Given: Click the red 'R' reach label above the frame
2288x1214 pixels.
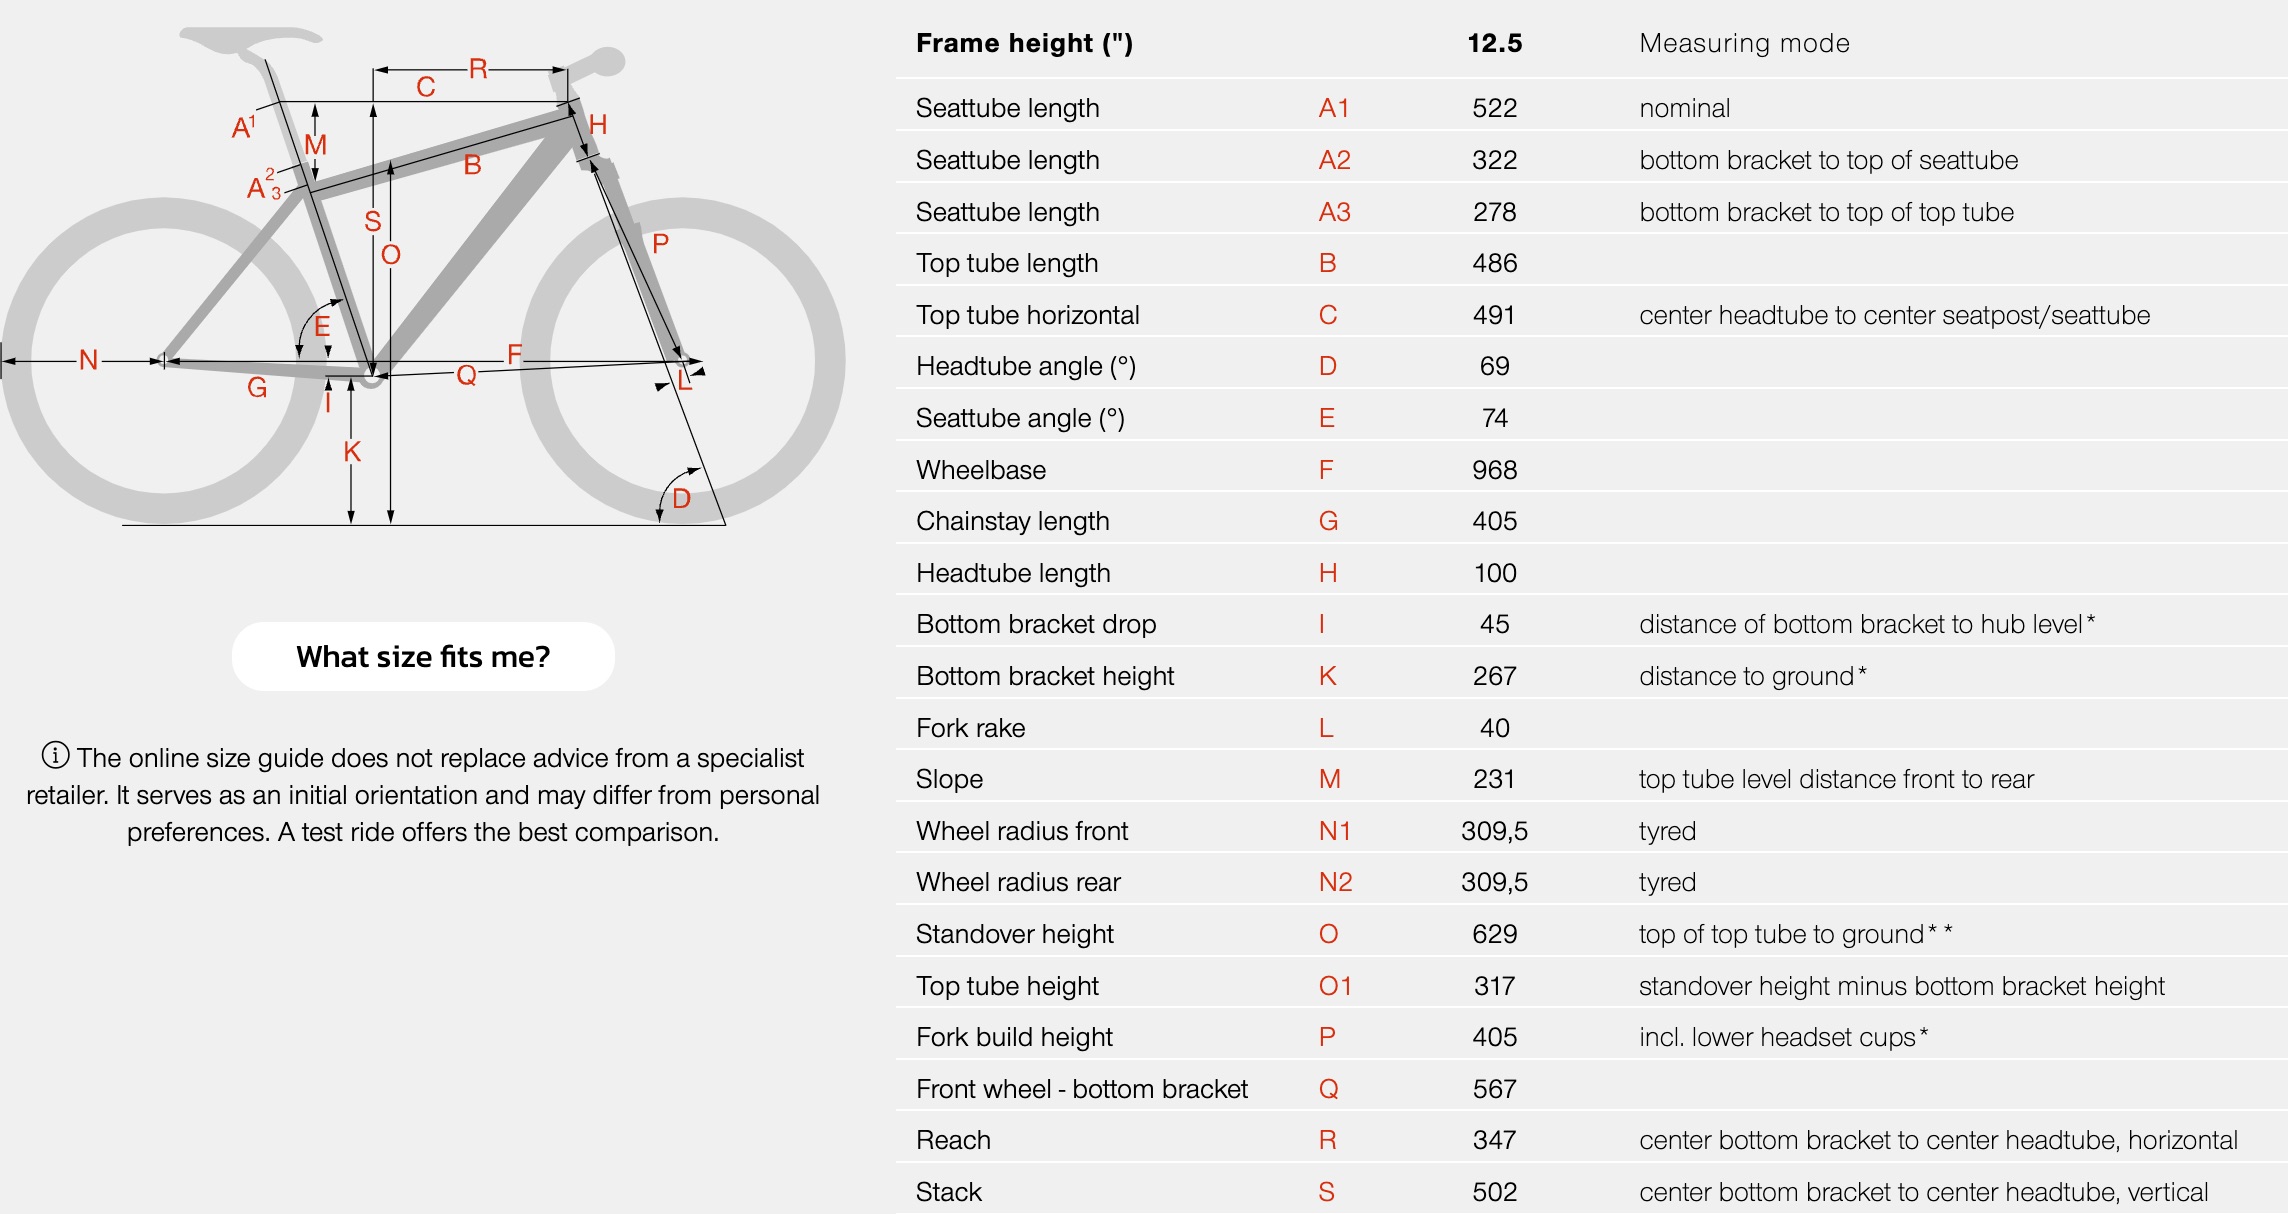Looking at the screenshot, I should click(x=478, y=68).
